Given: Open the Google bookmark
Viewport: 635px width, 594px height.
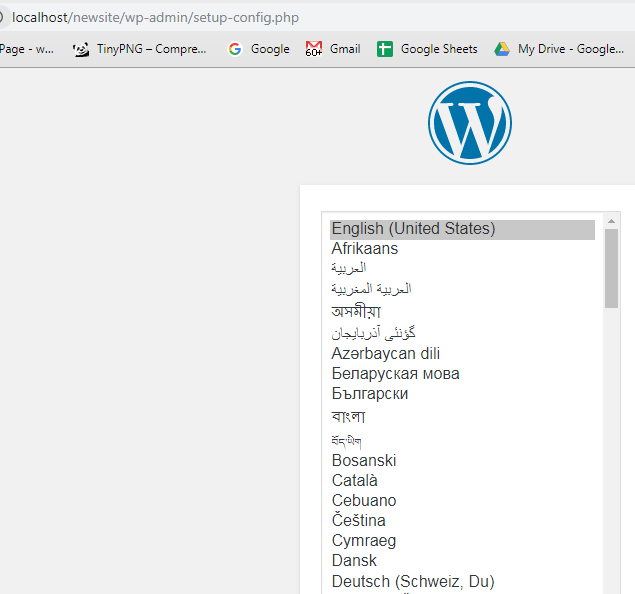Looking at the screenshot, I should (x=259, y=49).
